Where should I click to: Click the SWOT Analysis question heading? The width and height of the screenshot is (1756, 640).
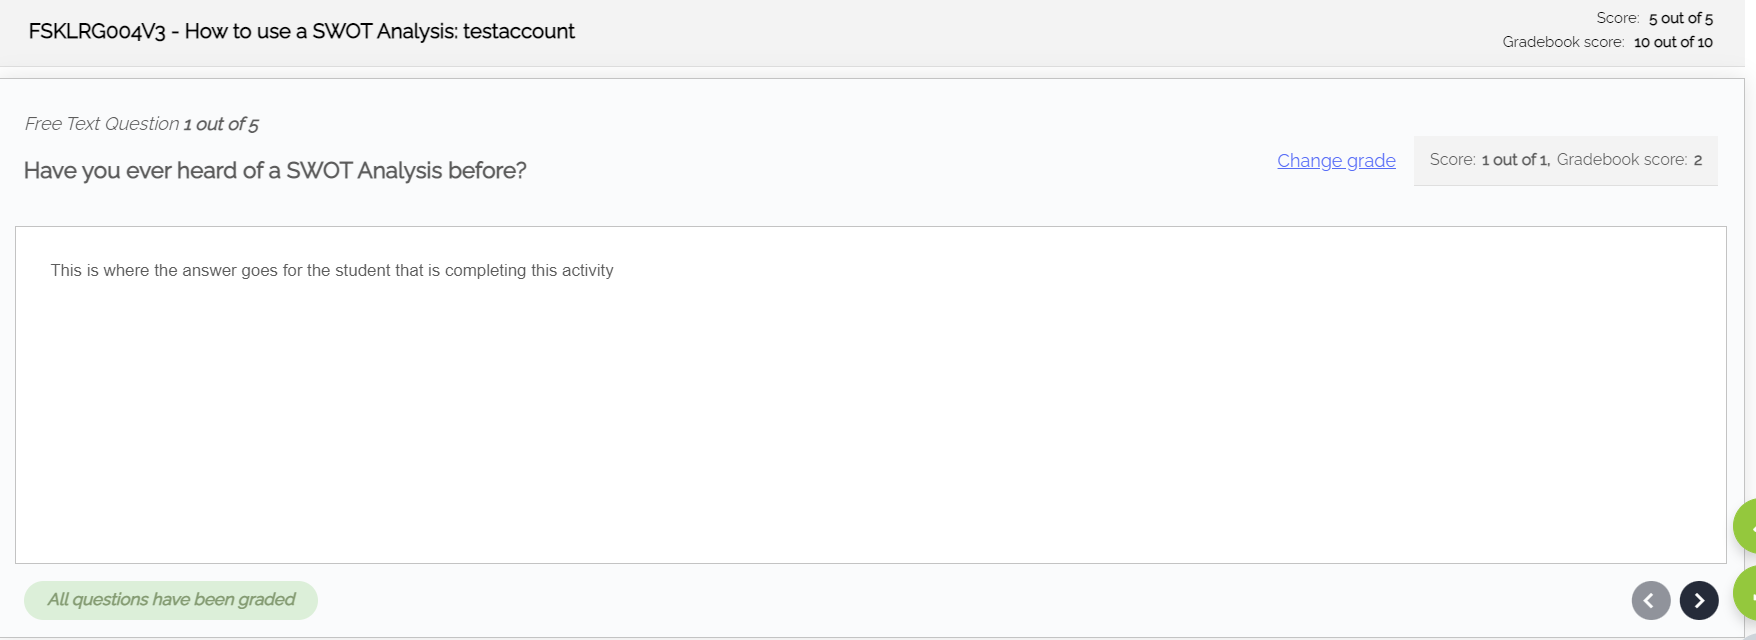pos(275,170)
